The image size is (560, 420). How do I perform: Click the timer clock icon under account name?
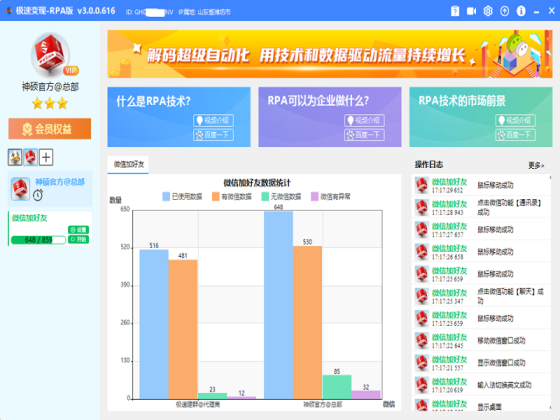tap(38, 195)
